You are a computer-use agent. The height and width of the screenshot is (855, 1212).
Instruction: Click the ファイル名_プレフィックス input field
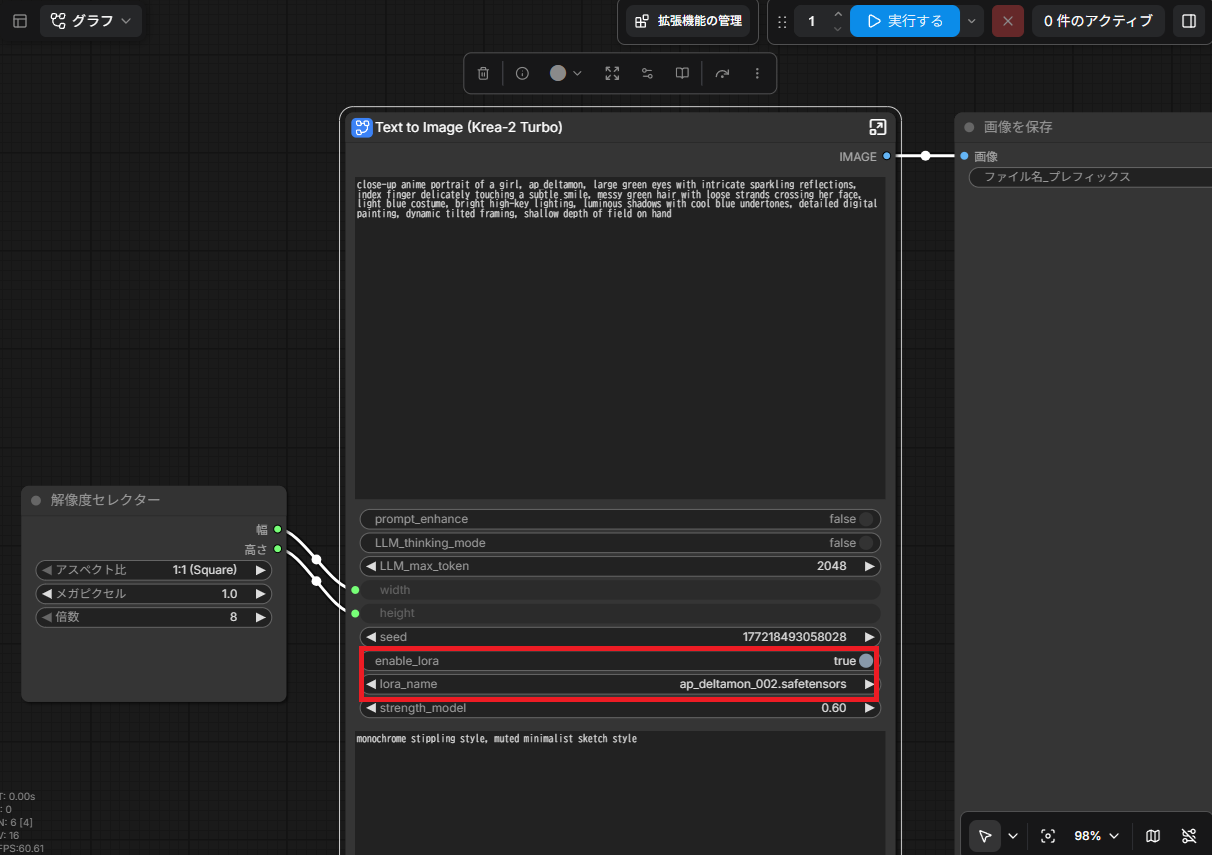pyautogui.click(x=1090, y=177)
